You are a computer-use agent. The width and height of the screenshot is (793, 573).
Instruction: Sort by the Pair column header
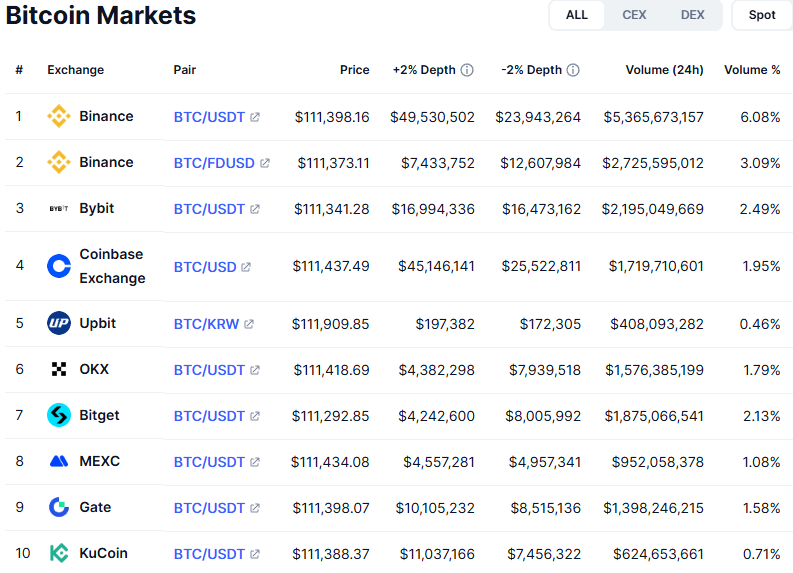point(185,70)
